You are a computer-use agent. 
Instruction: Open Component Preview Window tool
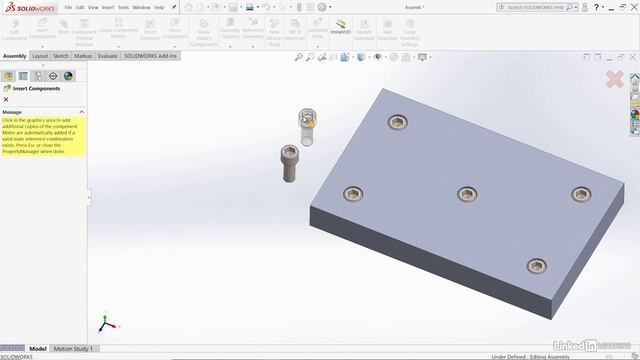tap(84, 32)
